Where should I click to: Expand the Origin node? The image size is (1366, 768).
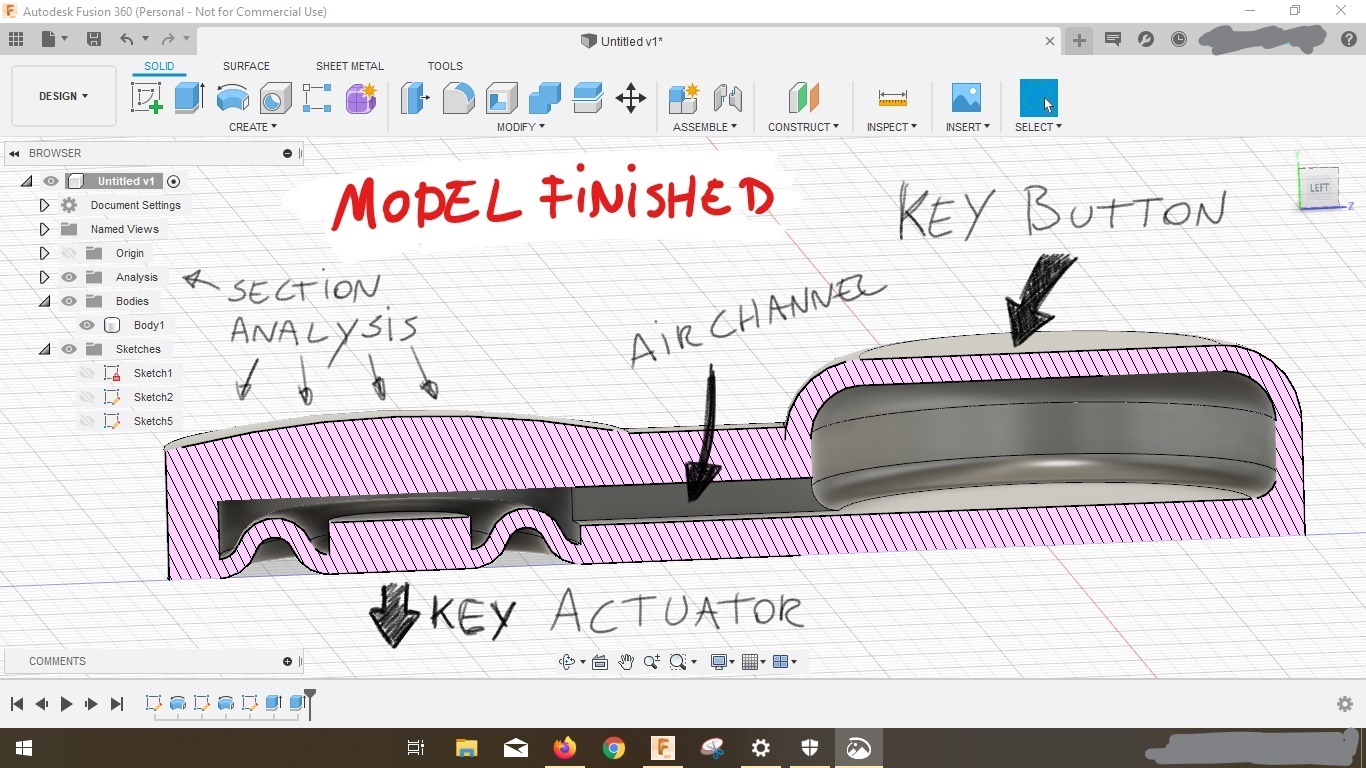tap(44, 253)
